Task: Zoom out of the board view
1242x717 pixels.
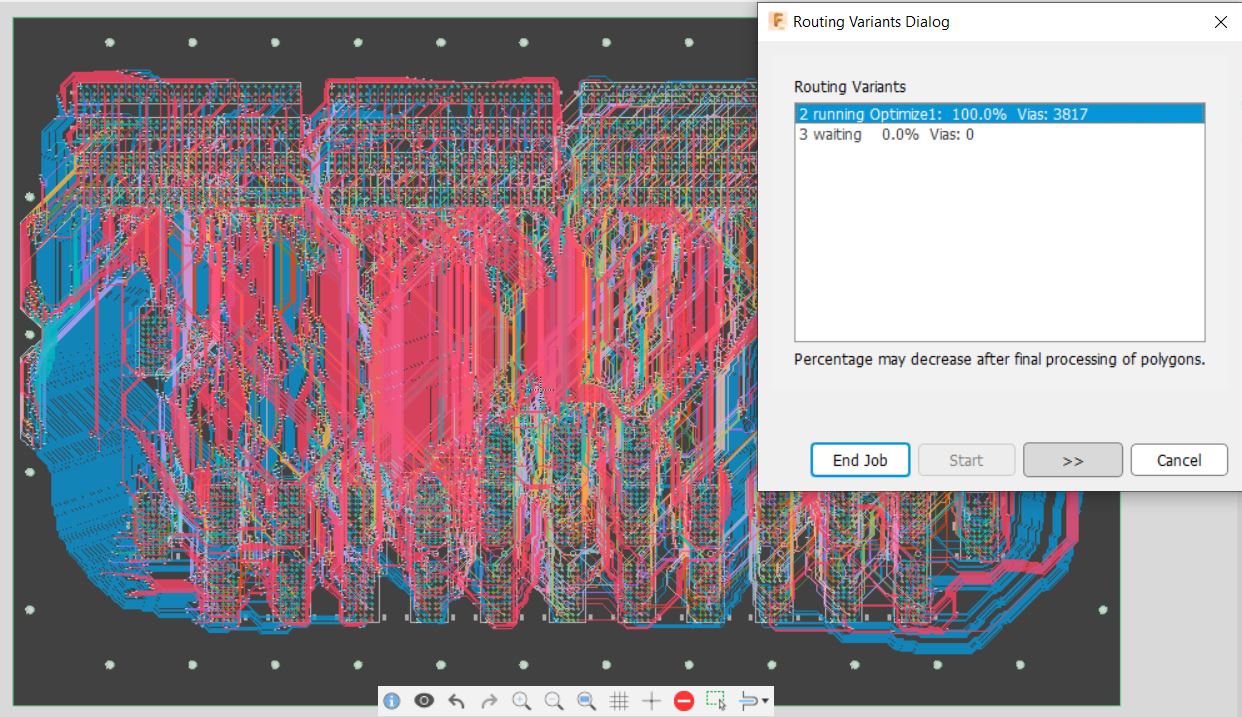Action: coord(553,700)
